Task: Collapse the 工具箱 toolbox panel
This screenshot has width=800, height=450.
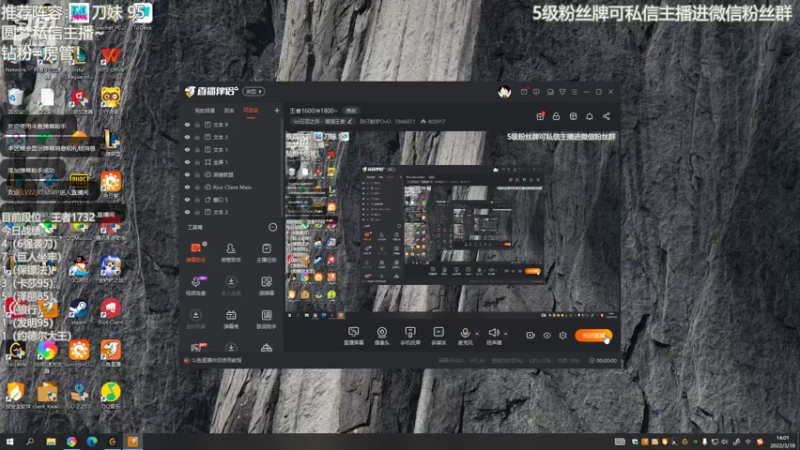Action: coord(273,227)
